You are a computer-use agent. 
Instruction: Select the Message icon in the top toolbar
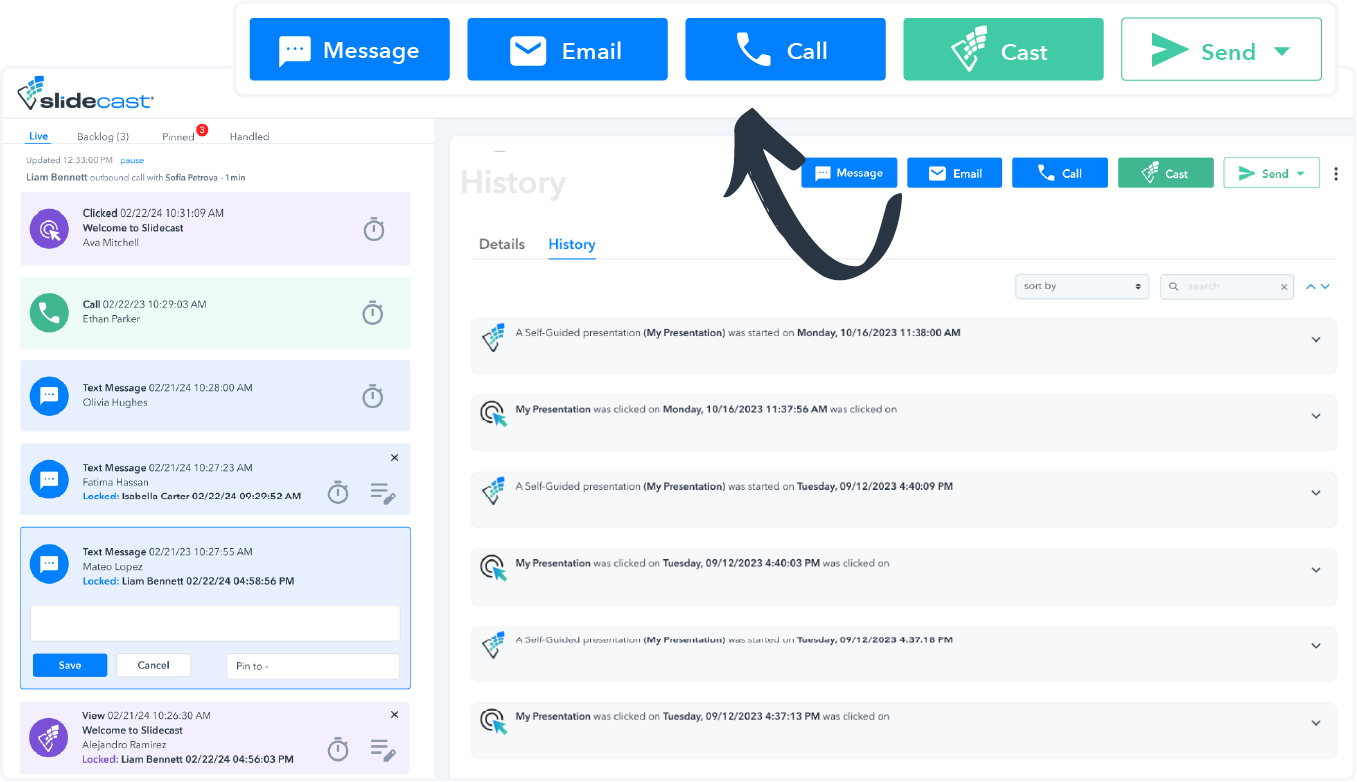coord(295,49)
